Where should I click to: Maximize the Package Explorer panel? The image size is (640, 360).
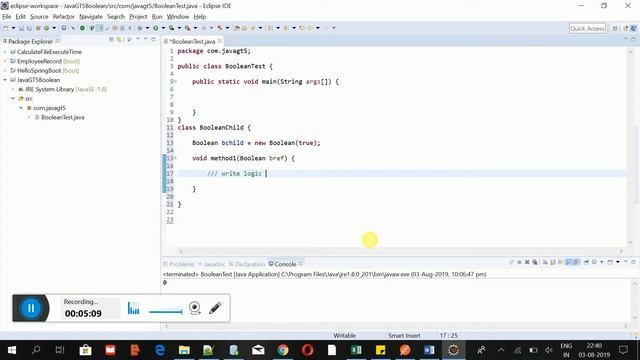click(x=153, y=40)
